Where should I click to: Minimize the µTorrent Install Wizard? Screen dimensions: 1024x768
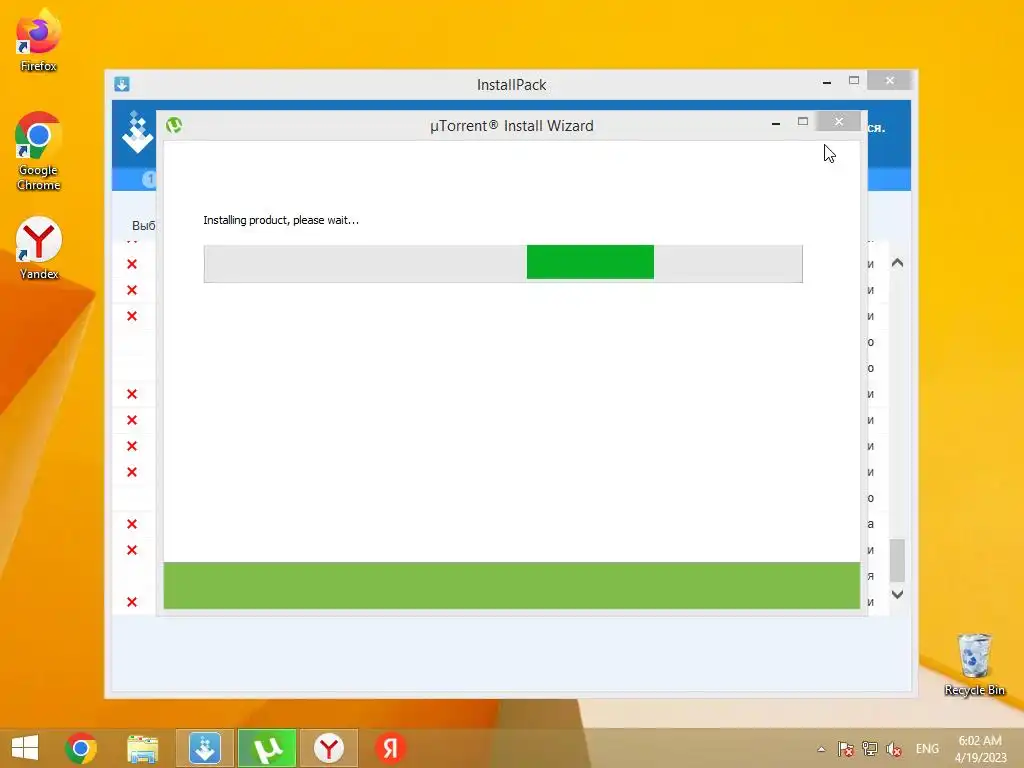click(776, 123)
